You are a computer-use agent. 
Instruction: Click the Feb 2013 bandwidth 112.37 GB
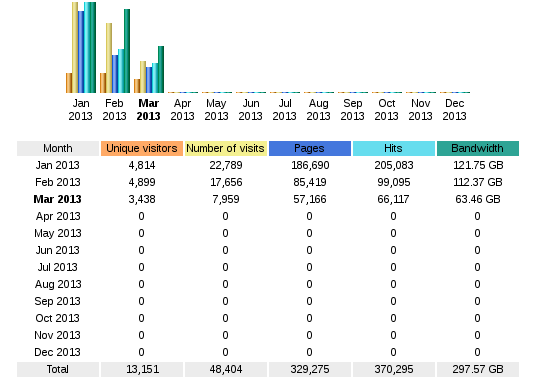click(x=478, y=182)
